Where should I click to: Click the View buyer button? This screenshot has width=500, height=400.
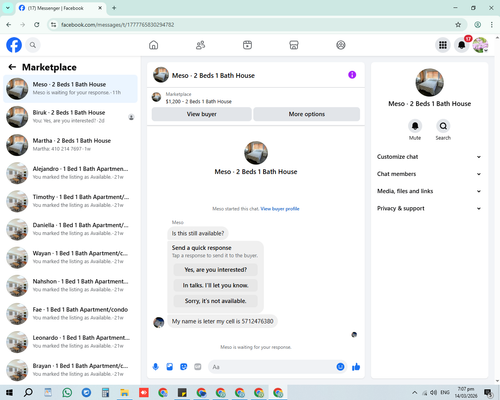click(x=202, y=114)
